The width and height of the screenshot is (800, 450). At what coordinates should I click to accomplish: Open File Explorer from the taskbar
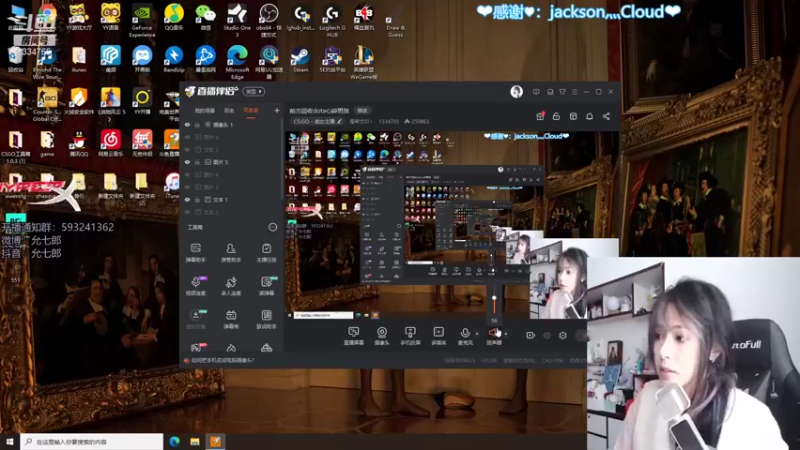click(x=195, y=441)
